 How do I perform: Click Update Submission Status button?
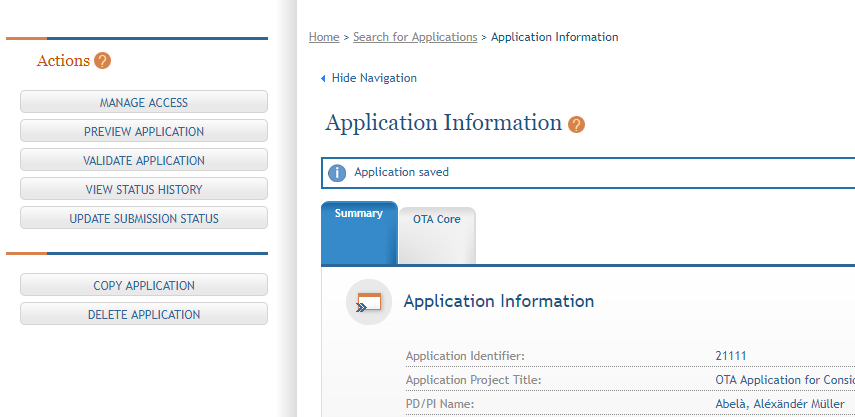[144, 218]
